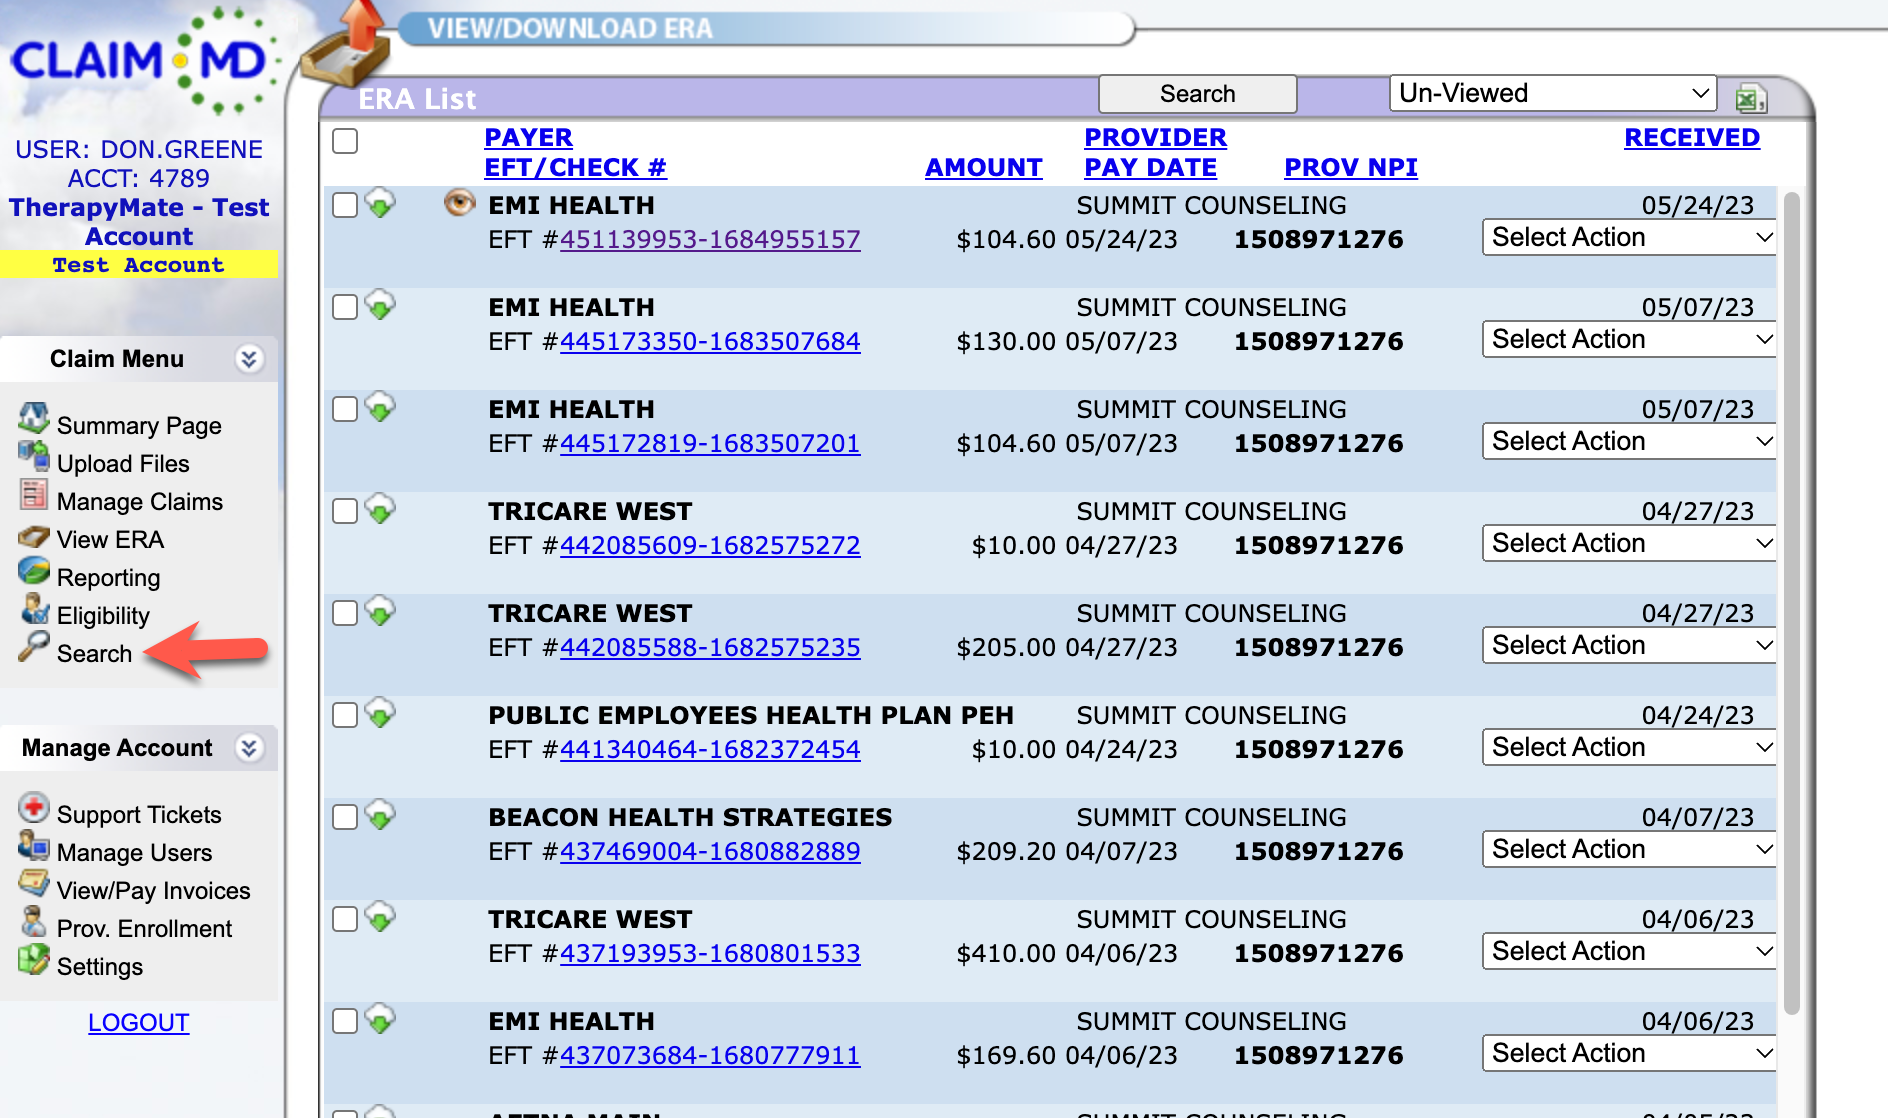This screenshot has height=1118, width=1888.
Task: Collapse the Claim Menu section
Action: (249, 359)
